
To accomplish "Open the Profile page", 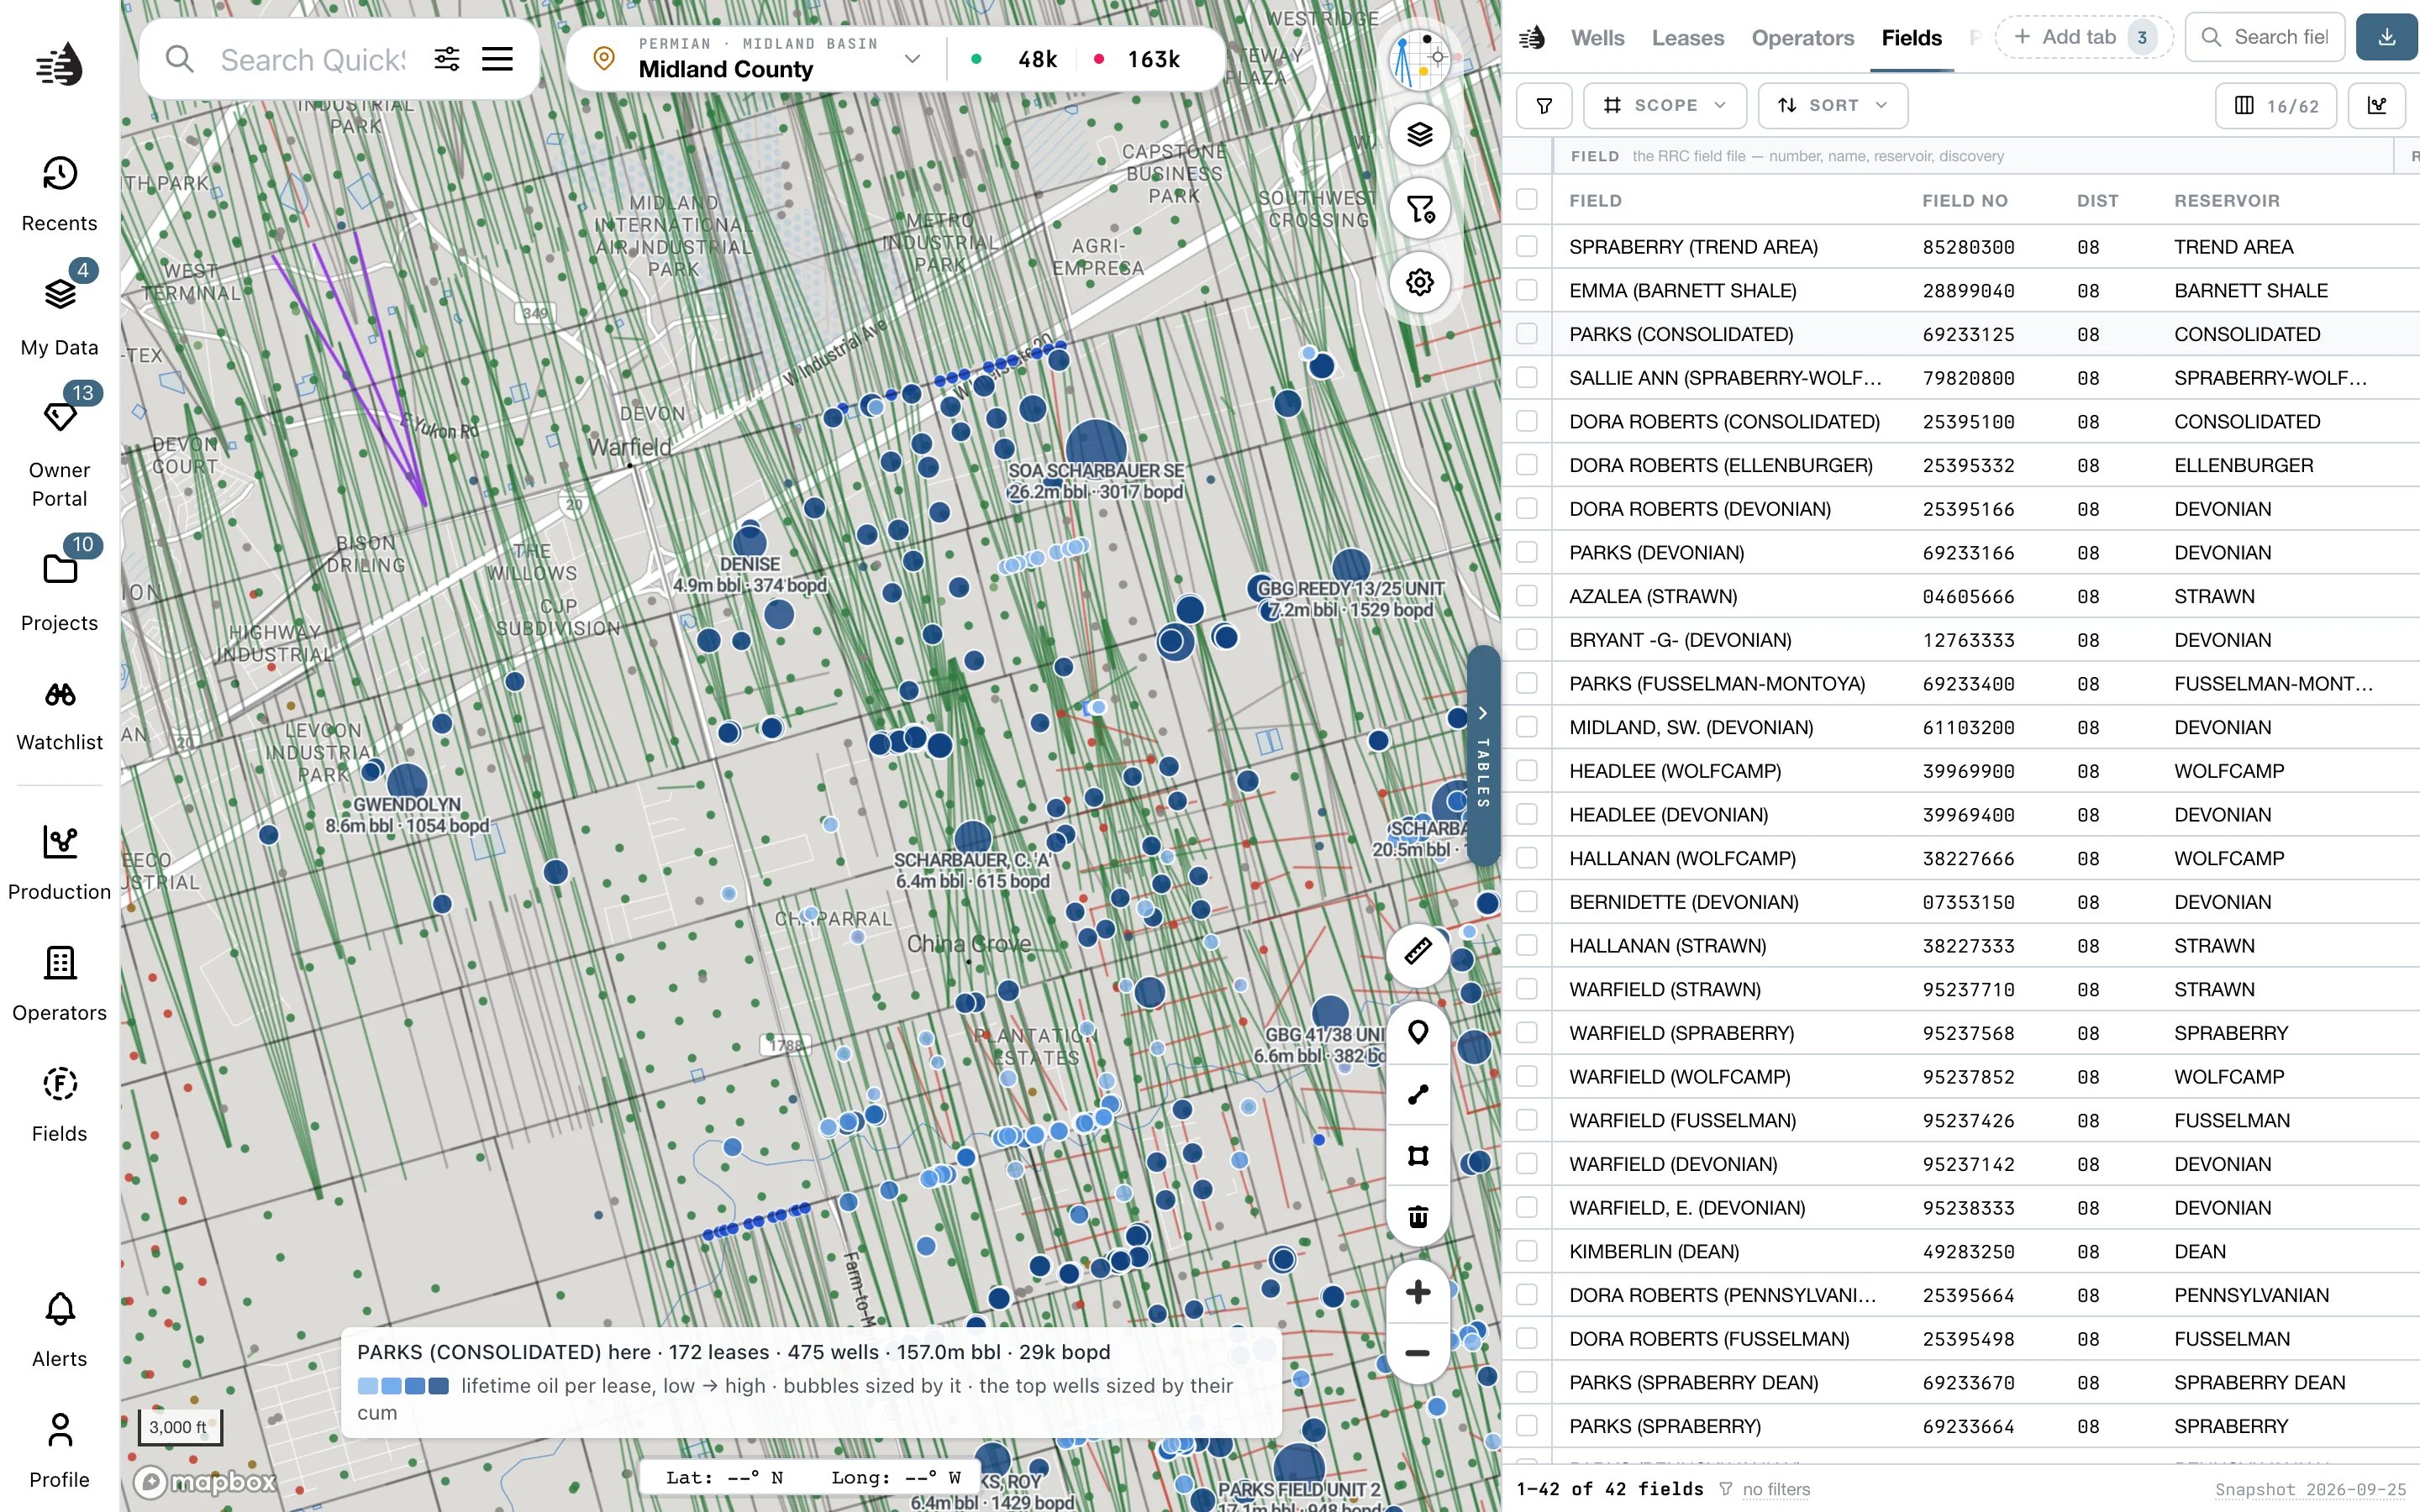I will [x=59, y=1450].
